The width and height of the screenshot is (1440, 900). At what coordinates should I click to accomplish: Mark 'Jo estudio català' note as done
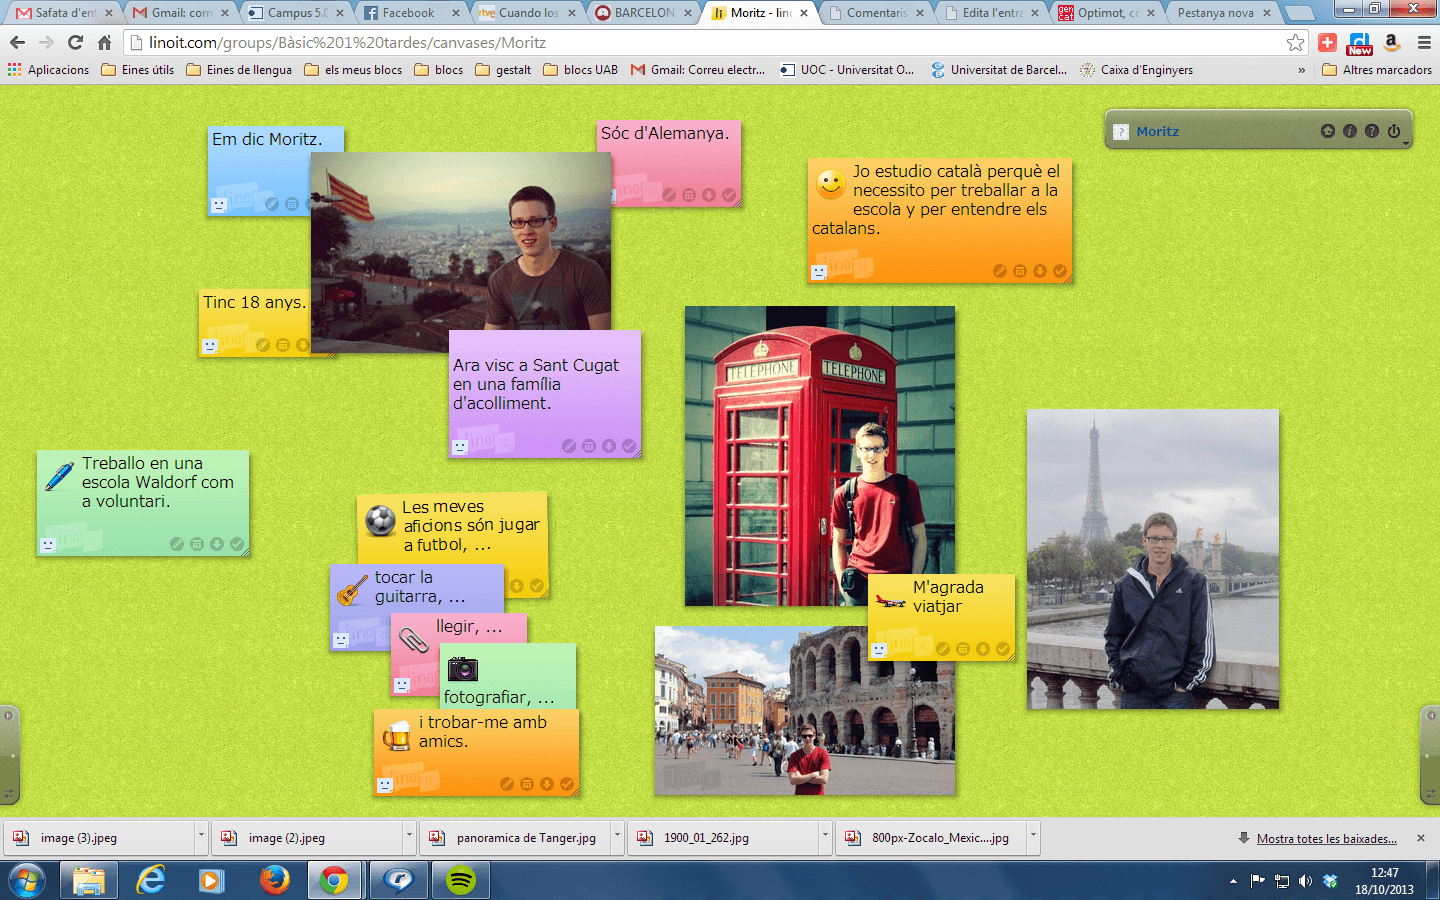click(1060, 271)
